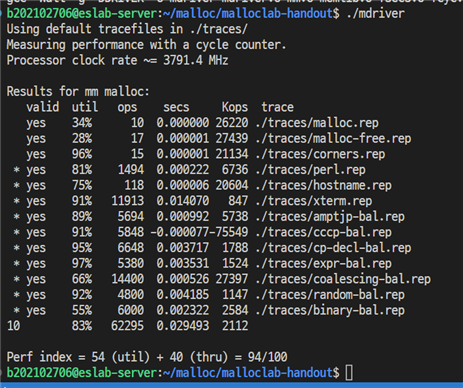Click the 55% util value for binary-bal
The height and width of the screenshot is (388, 463).
click(x=82, y=311)
